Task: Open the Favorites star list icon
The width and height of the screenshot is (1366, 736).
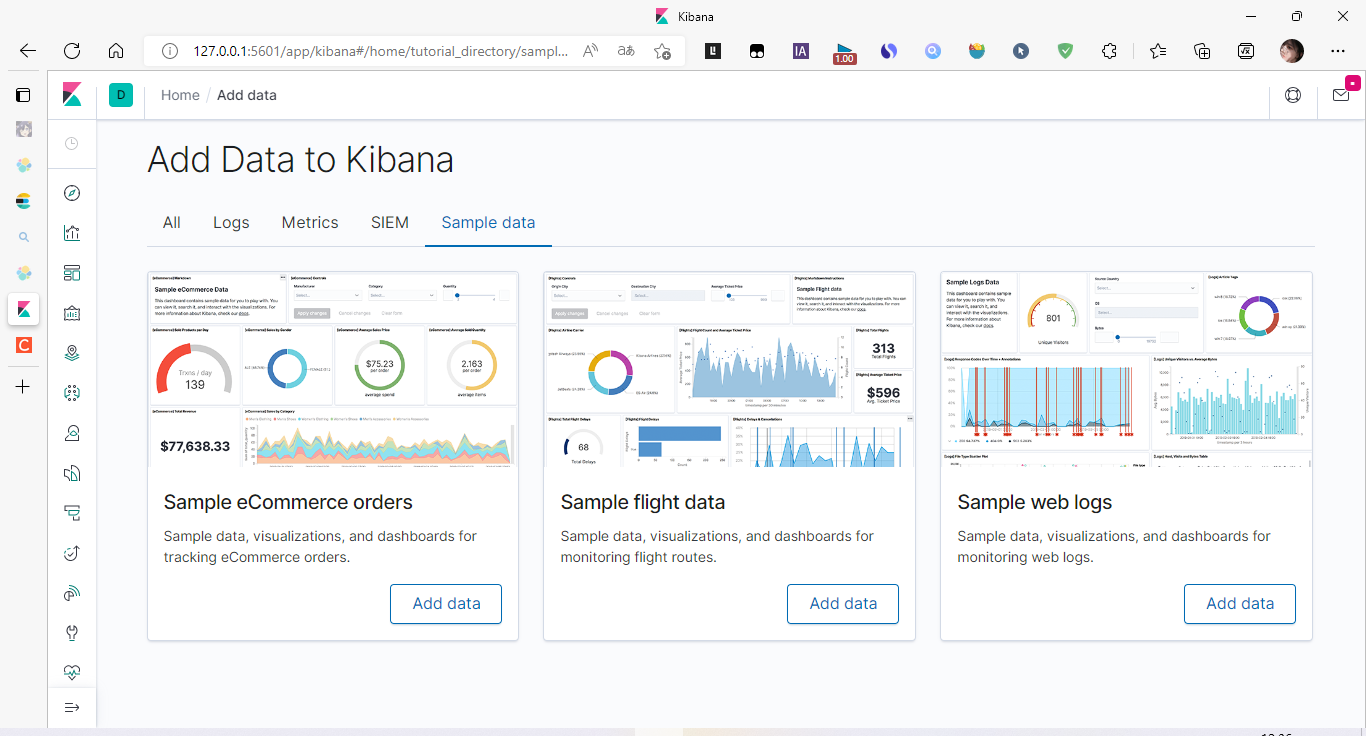Action: click(1158, 51)
